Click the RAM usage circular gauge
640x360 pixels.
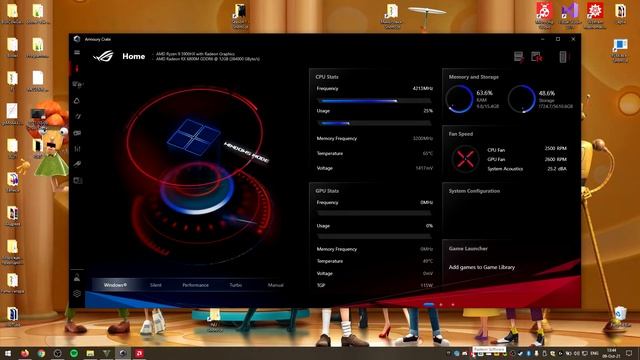point(459,99)
